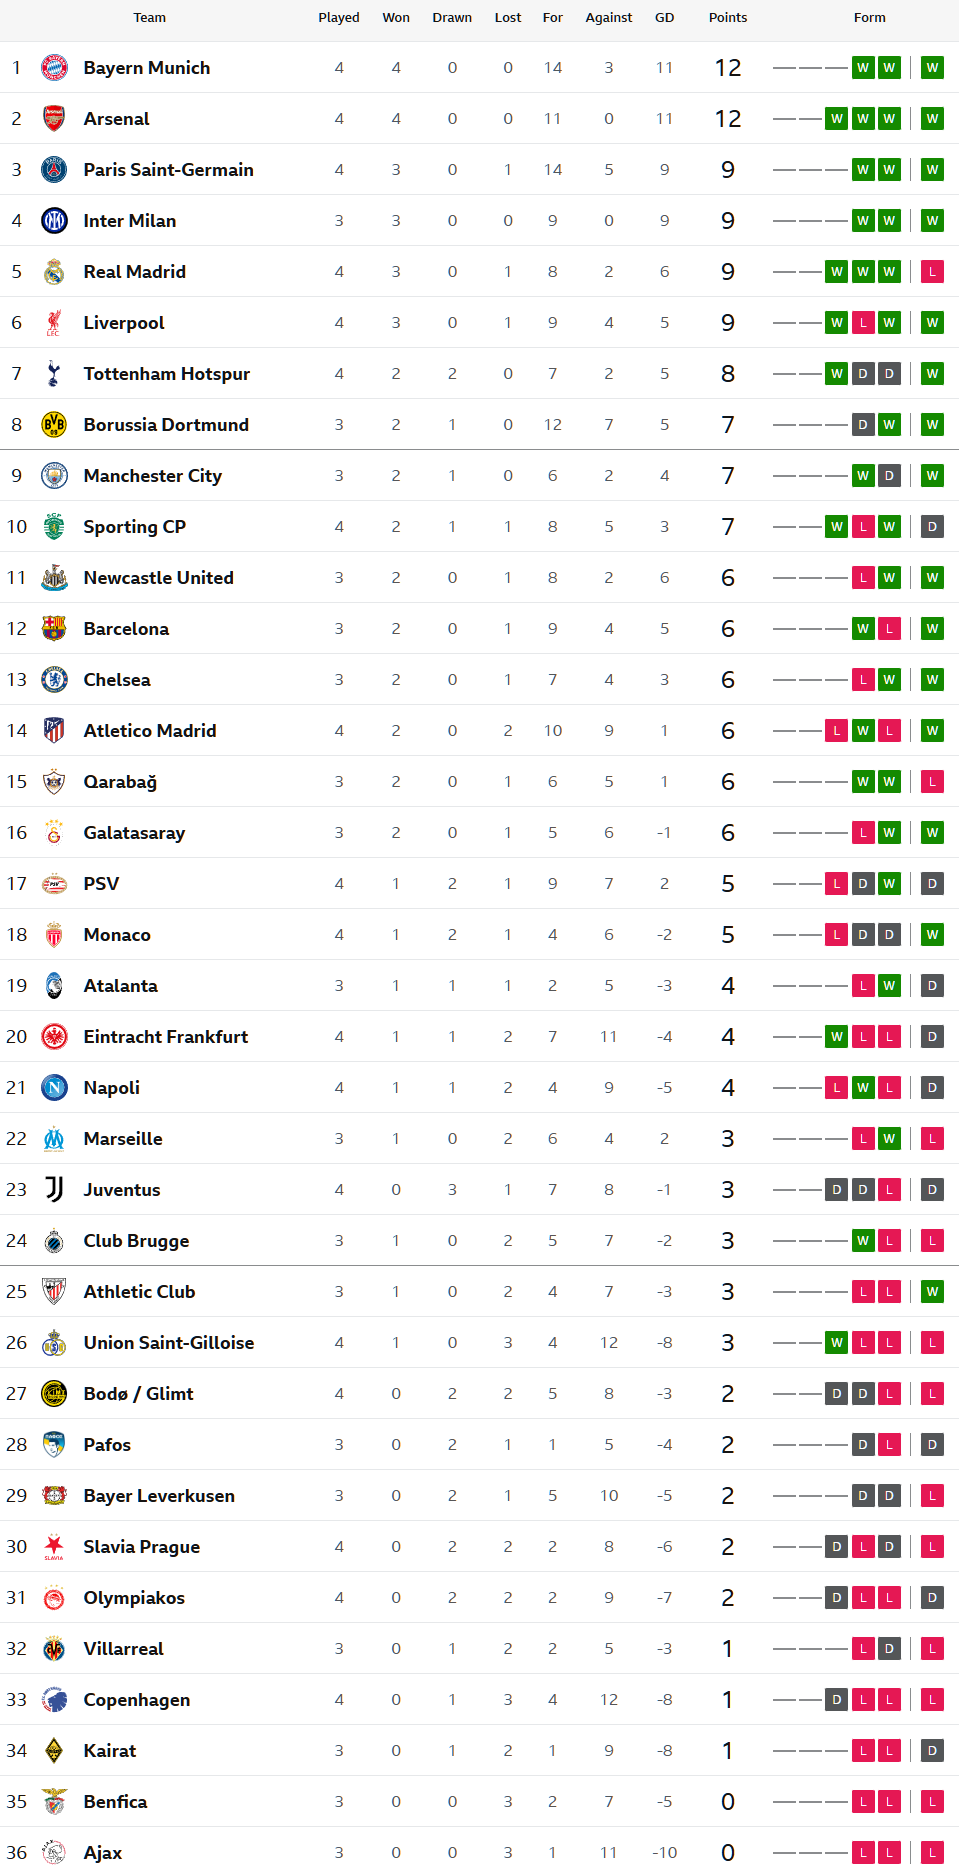Click the Tottenham Hotspur crest icon
Screen dimensions: 959x1873
[54, 374]
